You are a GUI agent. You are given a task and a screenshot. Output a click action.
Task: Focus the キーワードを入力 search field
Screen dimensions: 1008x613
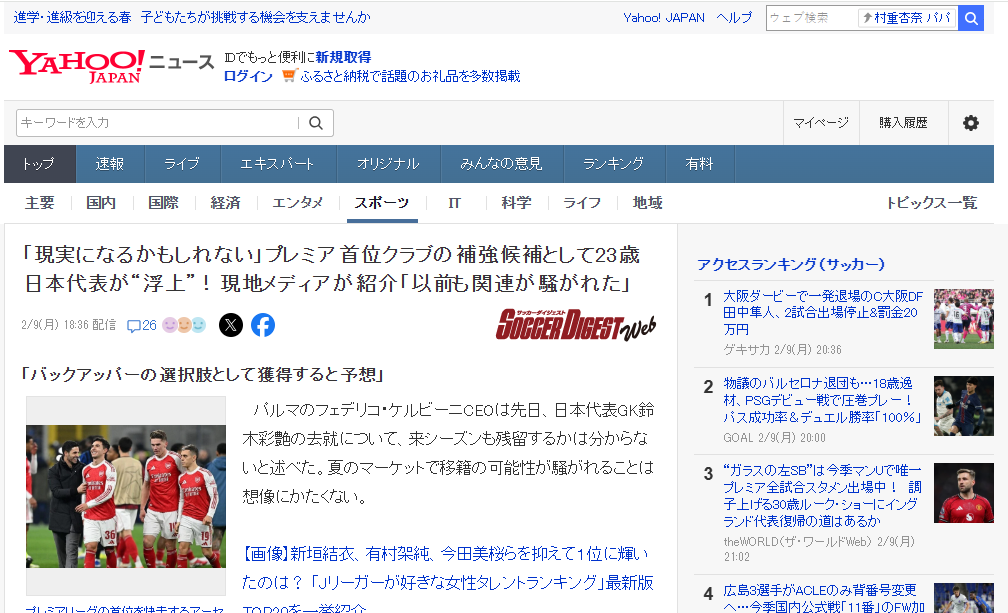pos(156,123)
